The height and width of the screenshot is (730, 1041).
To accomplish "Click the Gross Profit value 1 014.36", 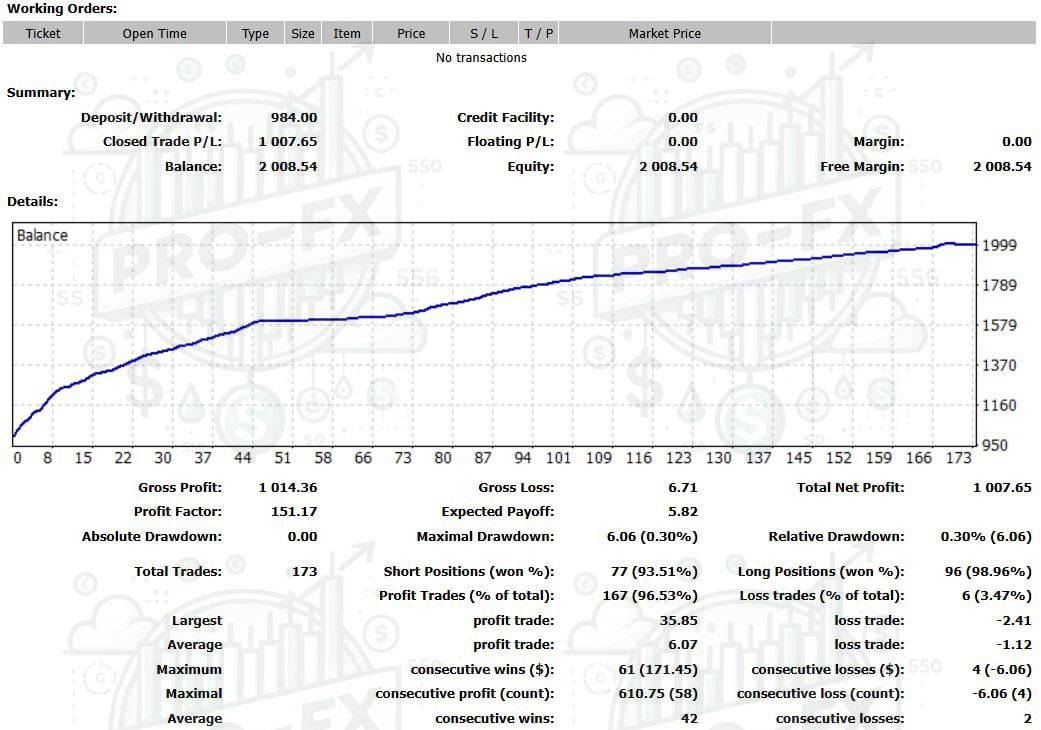I will pos(287,488).
